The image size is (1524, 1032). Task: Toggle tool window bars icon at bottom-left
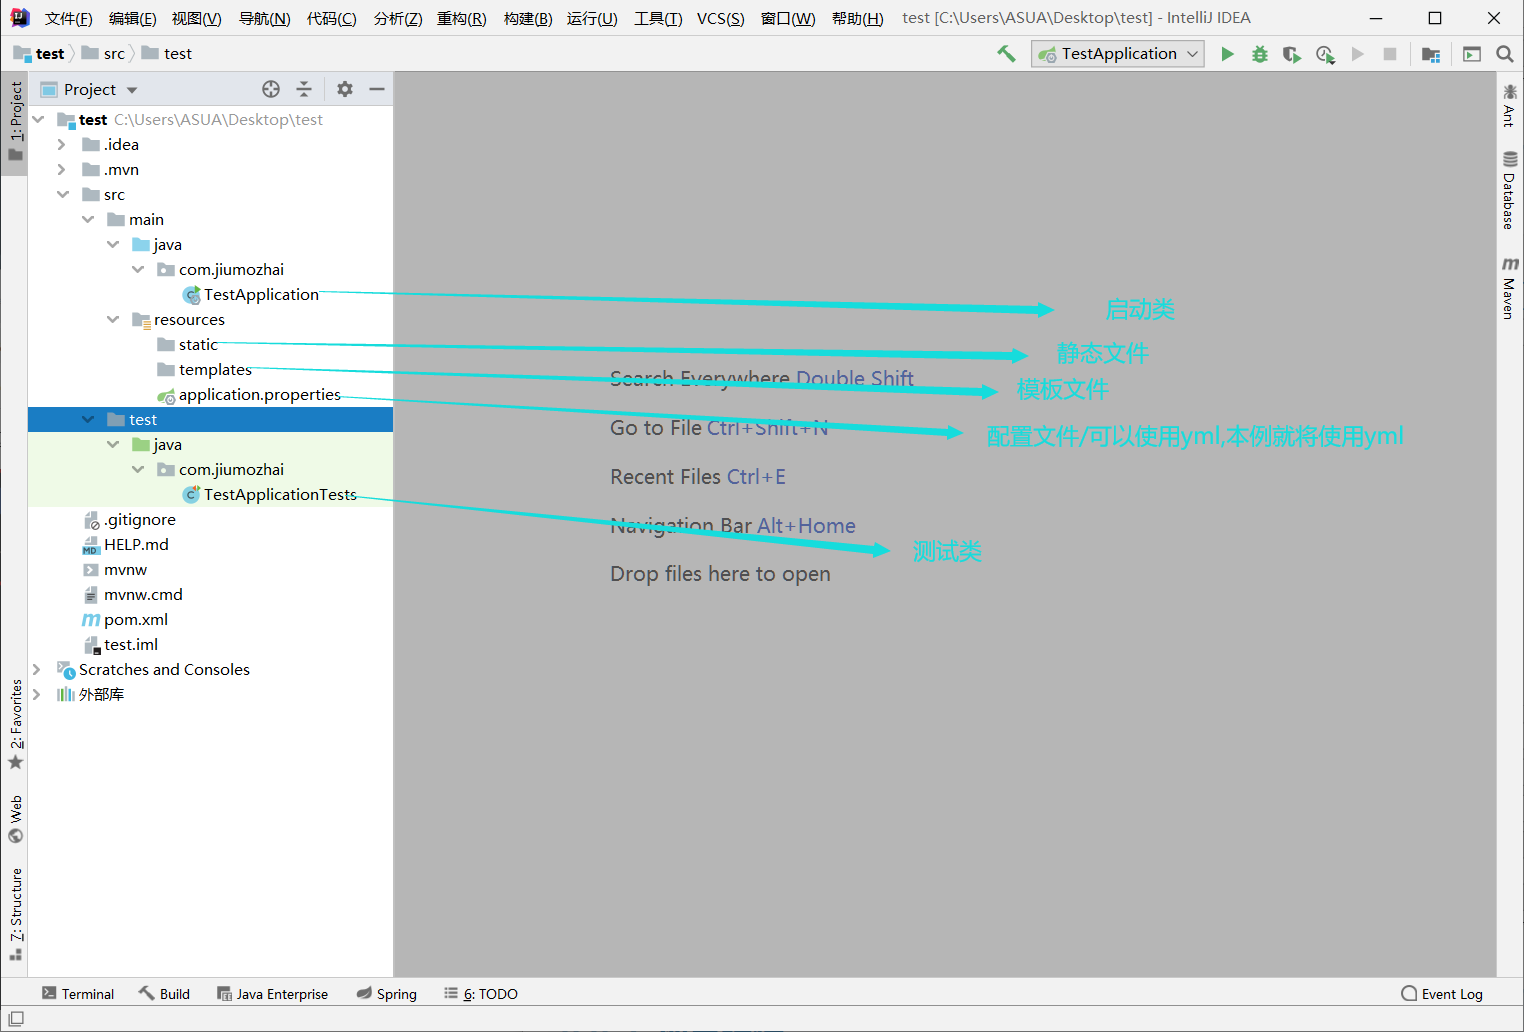(16, 1019)
